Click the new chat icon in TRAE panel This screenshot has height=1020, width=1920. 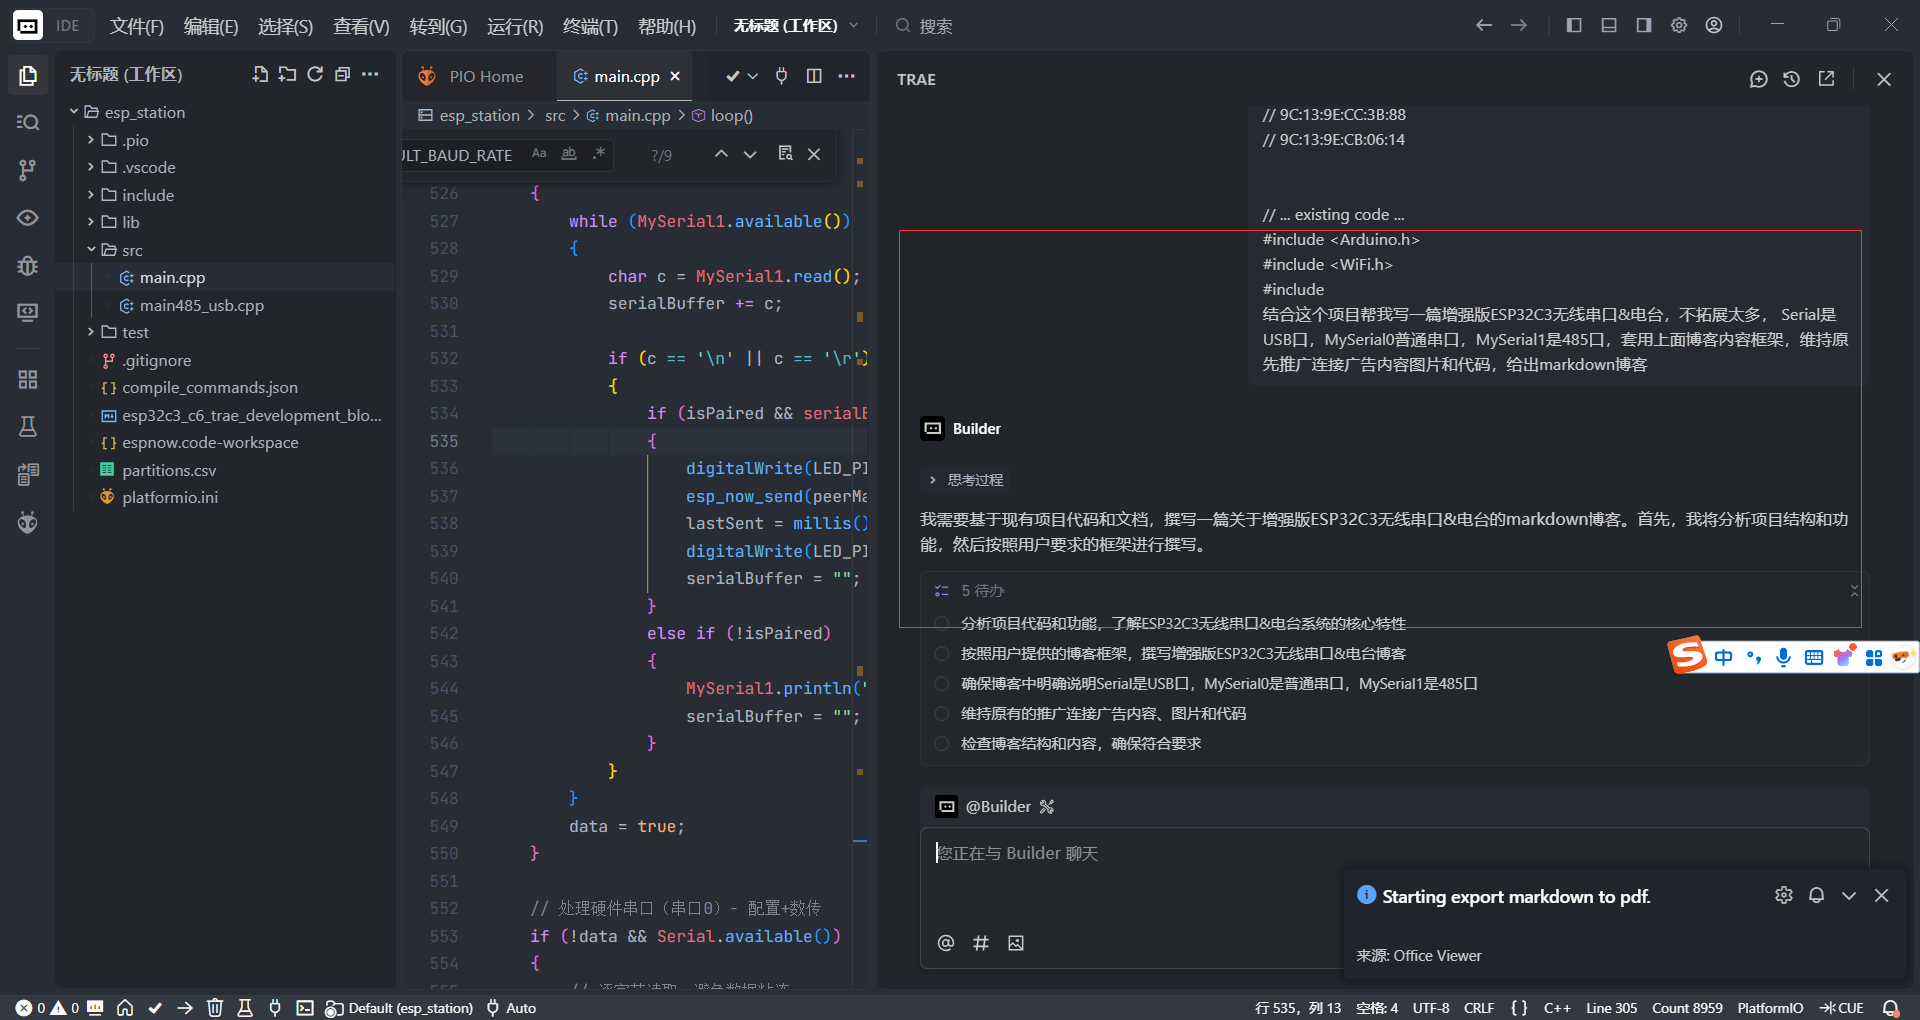(1758, 79)
